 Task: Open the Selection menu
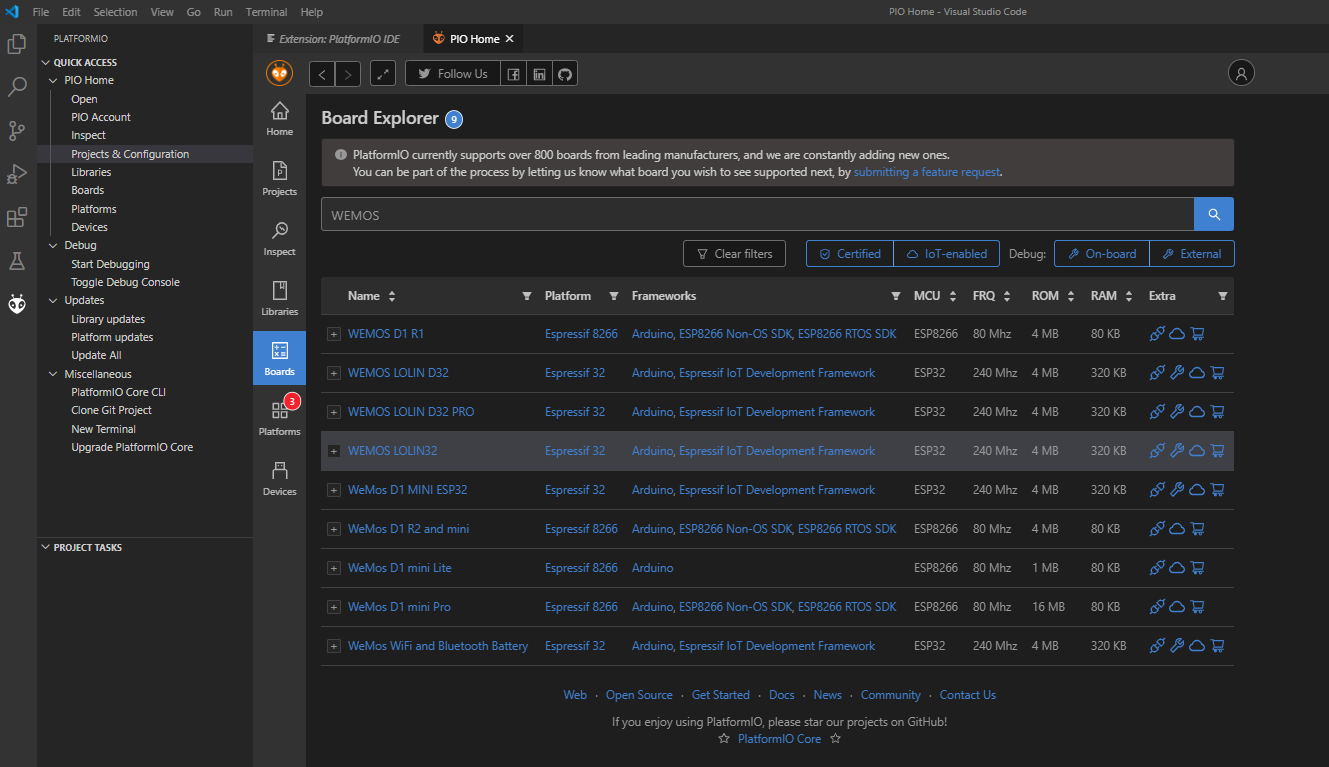pyautogui.click(x=115, y=12)
